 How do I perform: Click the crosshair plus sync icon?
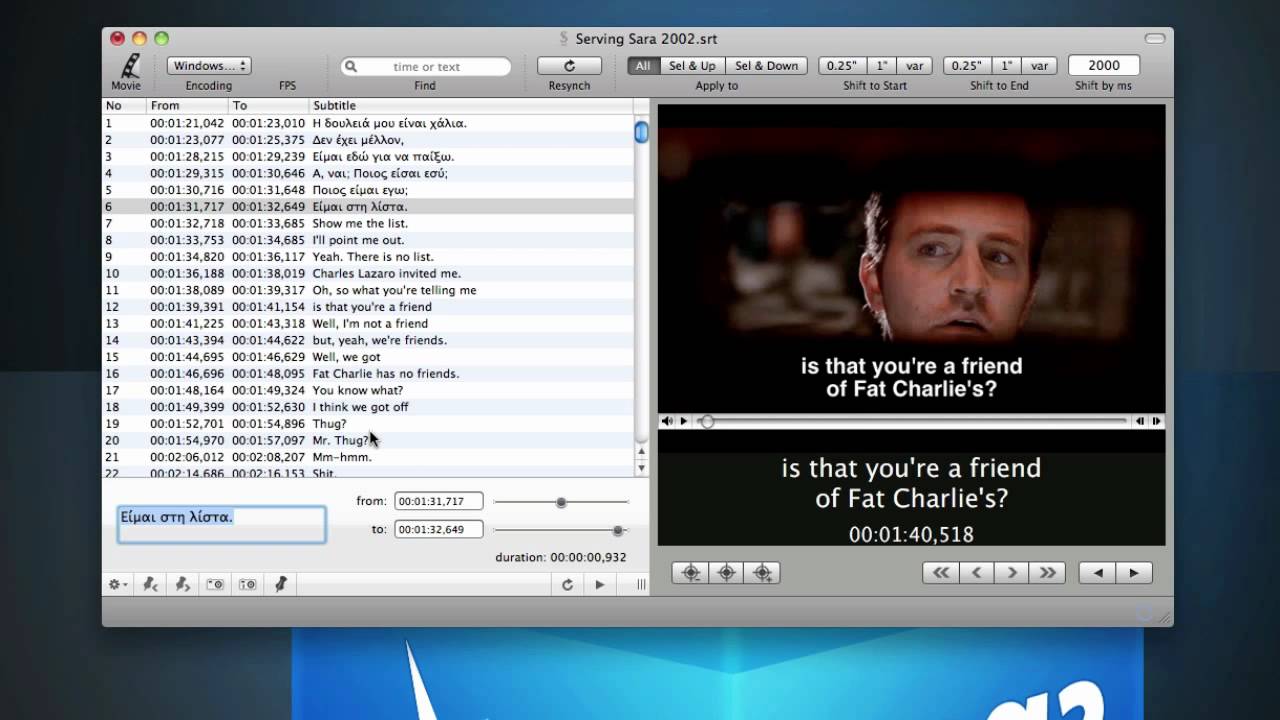point(762,573)
